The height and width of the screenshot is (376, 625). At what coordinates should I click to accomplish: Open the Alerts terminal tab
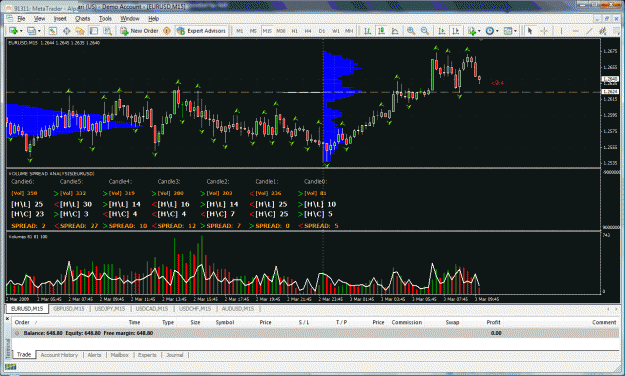pyautogui.click(x=94, y=355)
